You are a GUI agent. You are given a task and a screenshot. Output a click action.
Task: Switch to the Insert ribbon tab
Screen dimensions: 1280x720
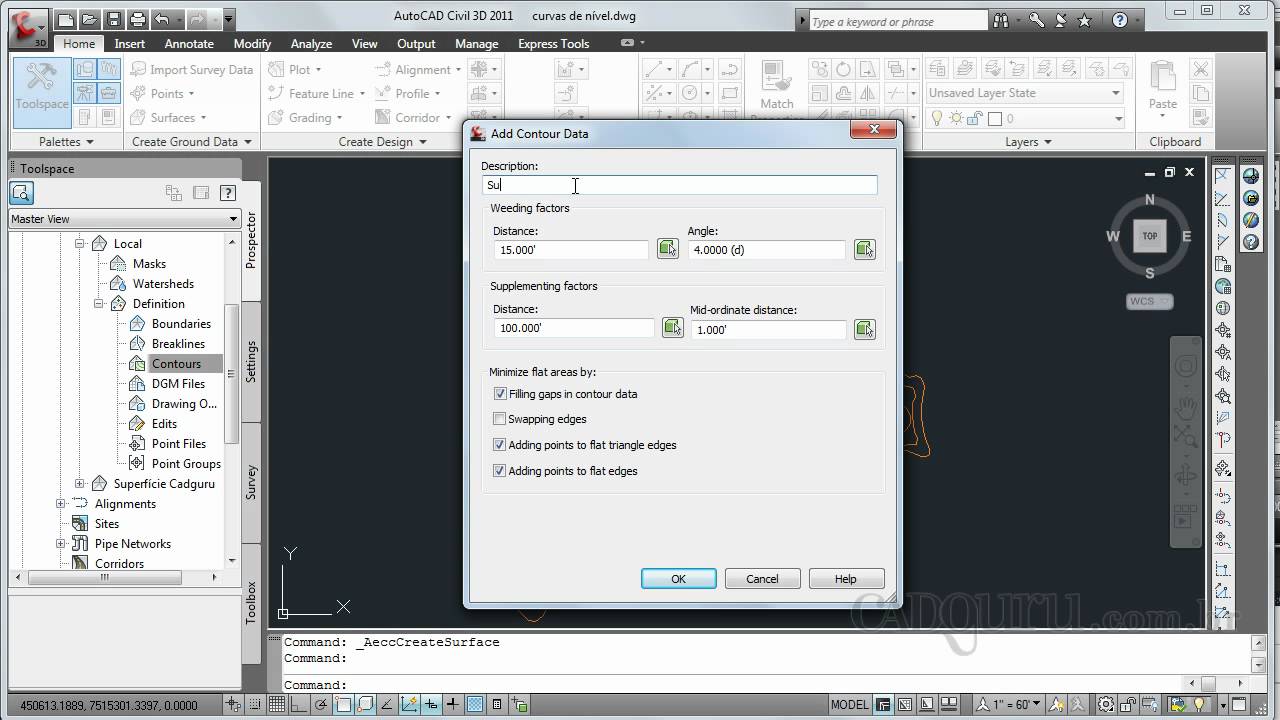tap(129, 44)
